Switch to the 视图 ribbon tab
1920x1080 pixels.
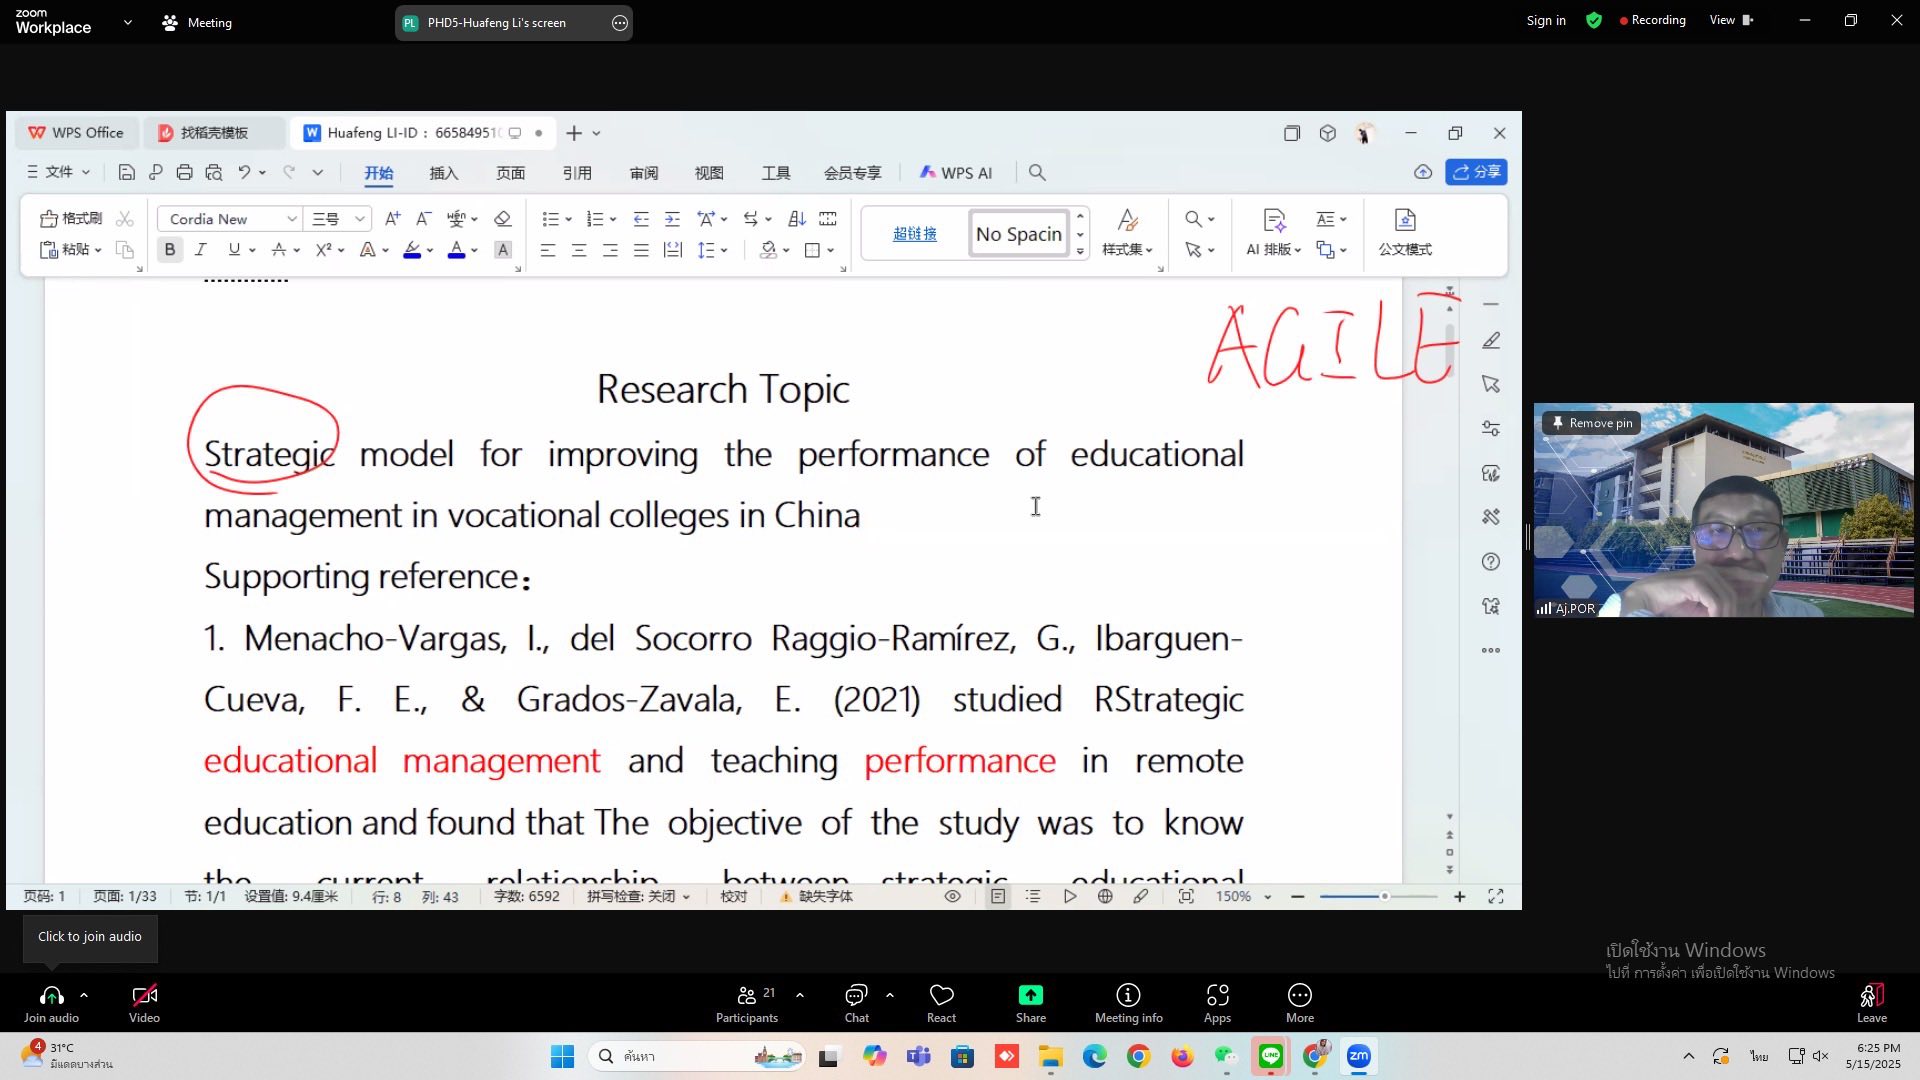point(709,173)
